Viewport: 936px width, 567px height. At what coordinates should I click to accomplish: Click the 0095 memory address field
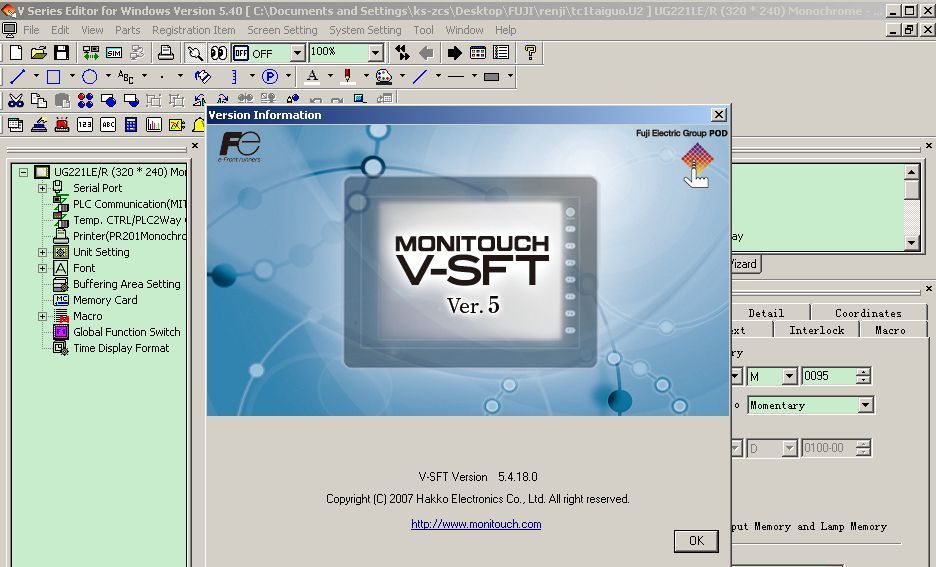tap(828, 377)
